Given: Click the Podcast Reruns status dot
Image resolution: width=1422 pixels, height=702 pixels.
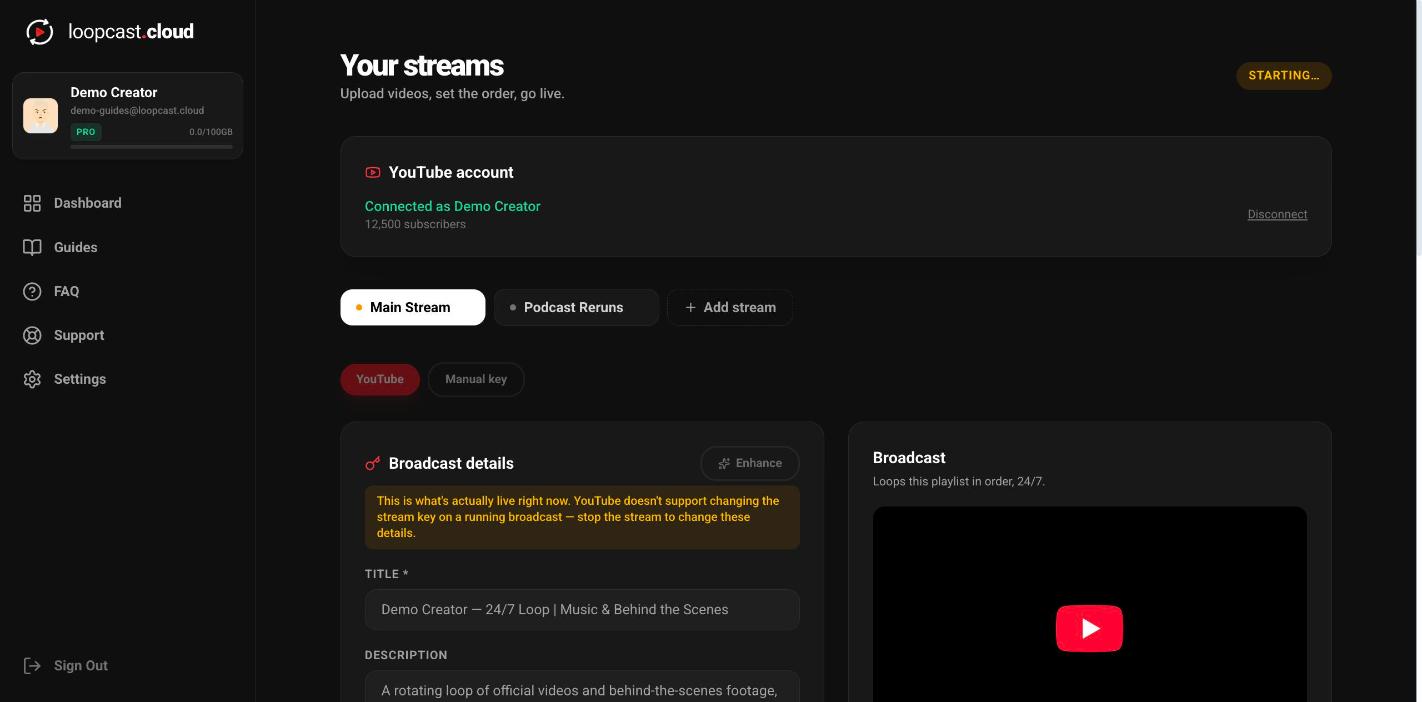Looking at the screenshot, I should (513, 308).
